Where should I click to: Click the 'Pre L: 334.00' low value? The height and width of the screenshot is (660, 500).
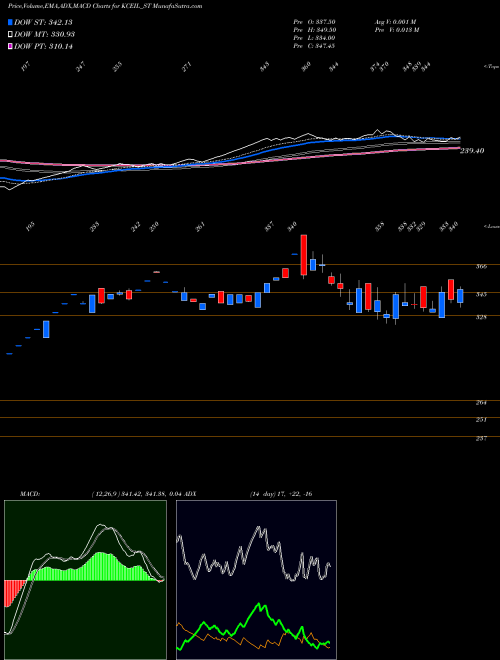point(314,38)
